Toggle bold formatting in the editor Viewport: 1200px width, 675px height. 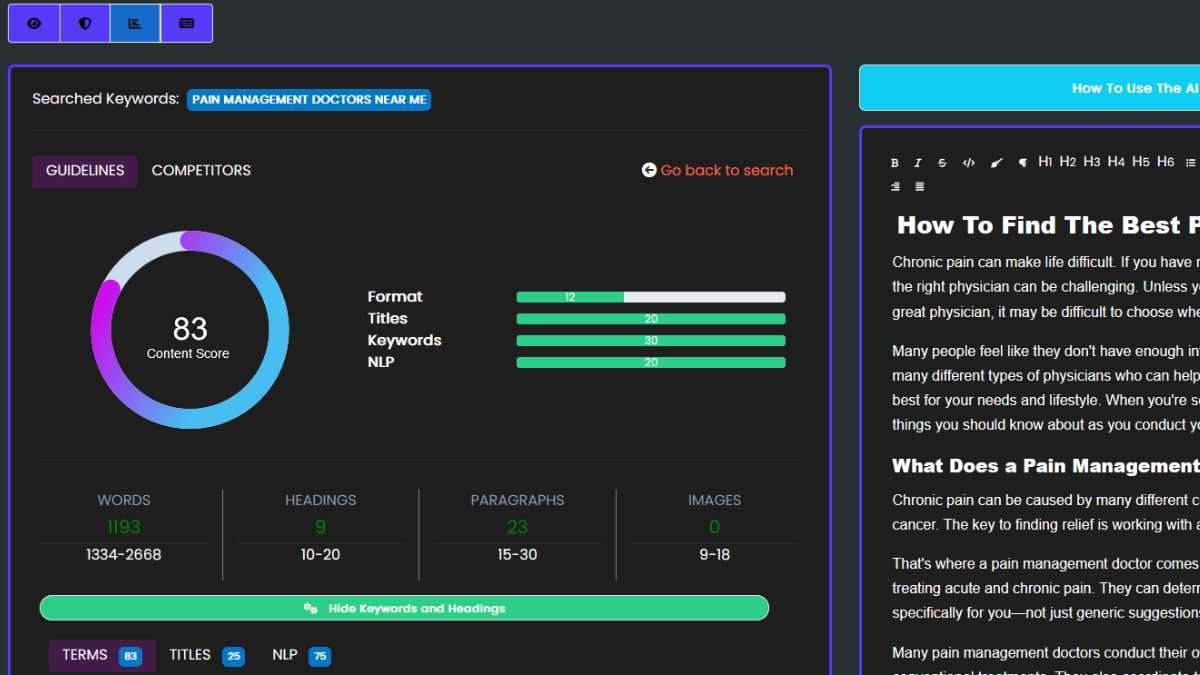[894, 163]
